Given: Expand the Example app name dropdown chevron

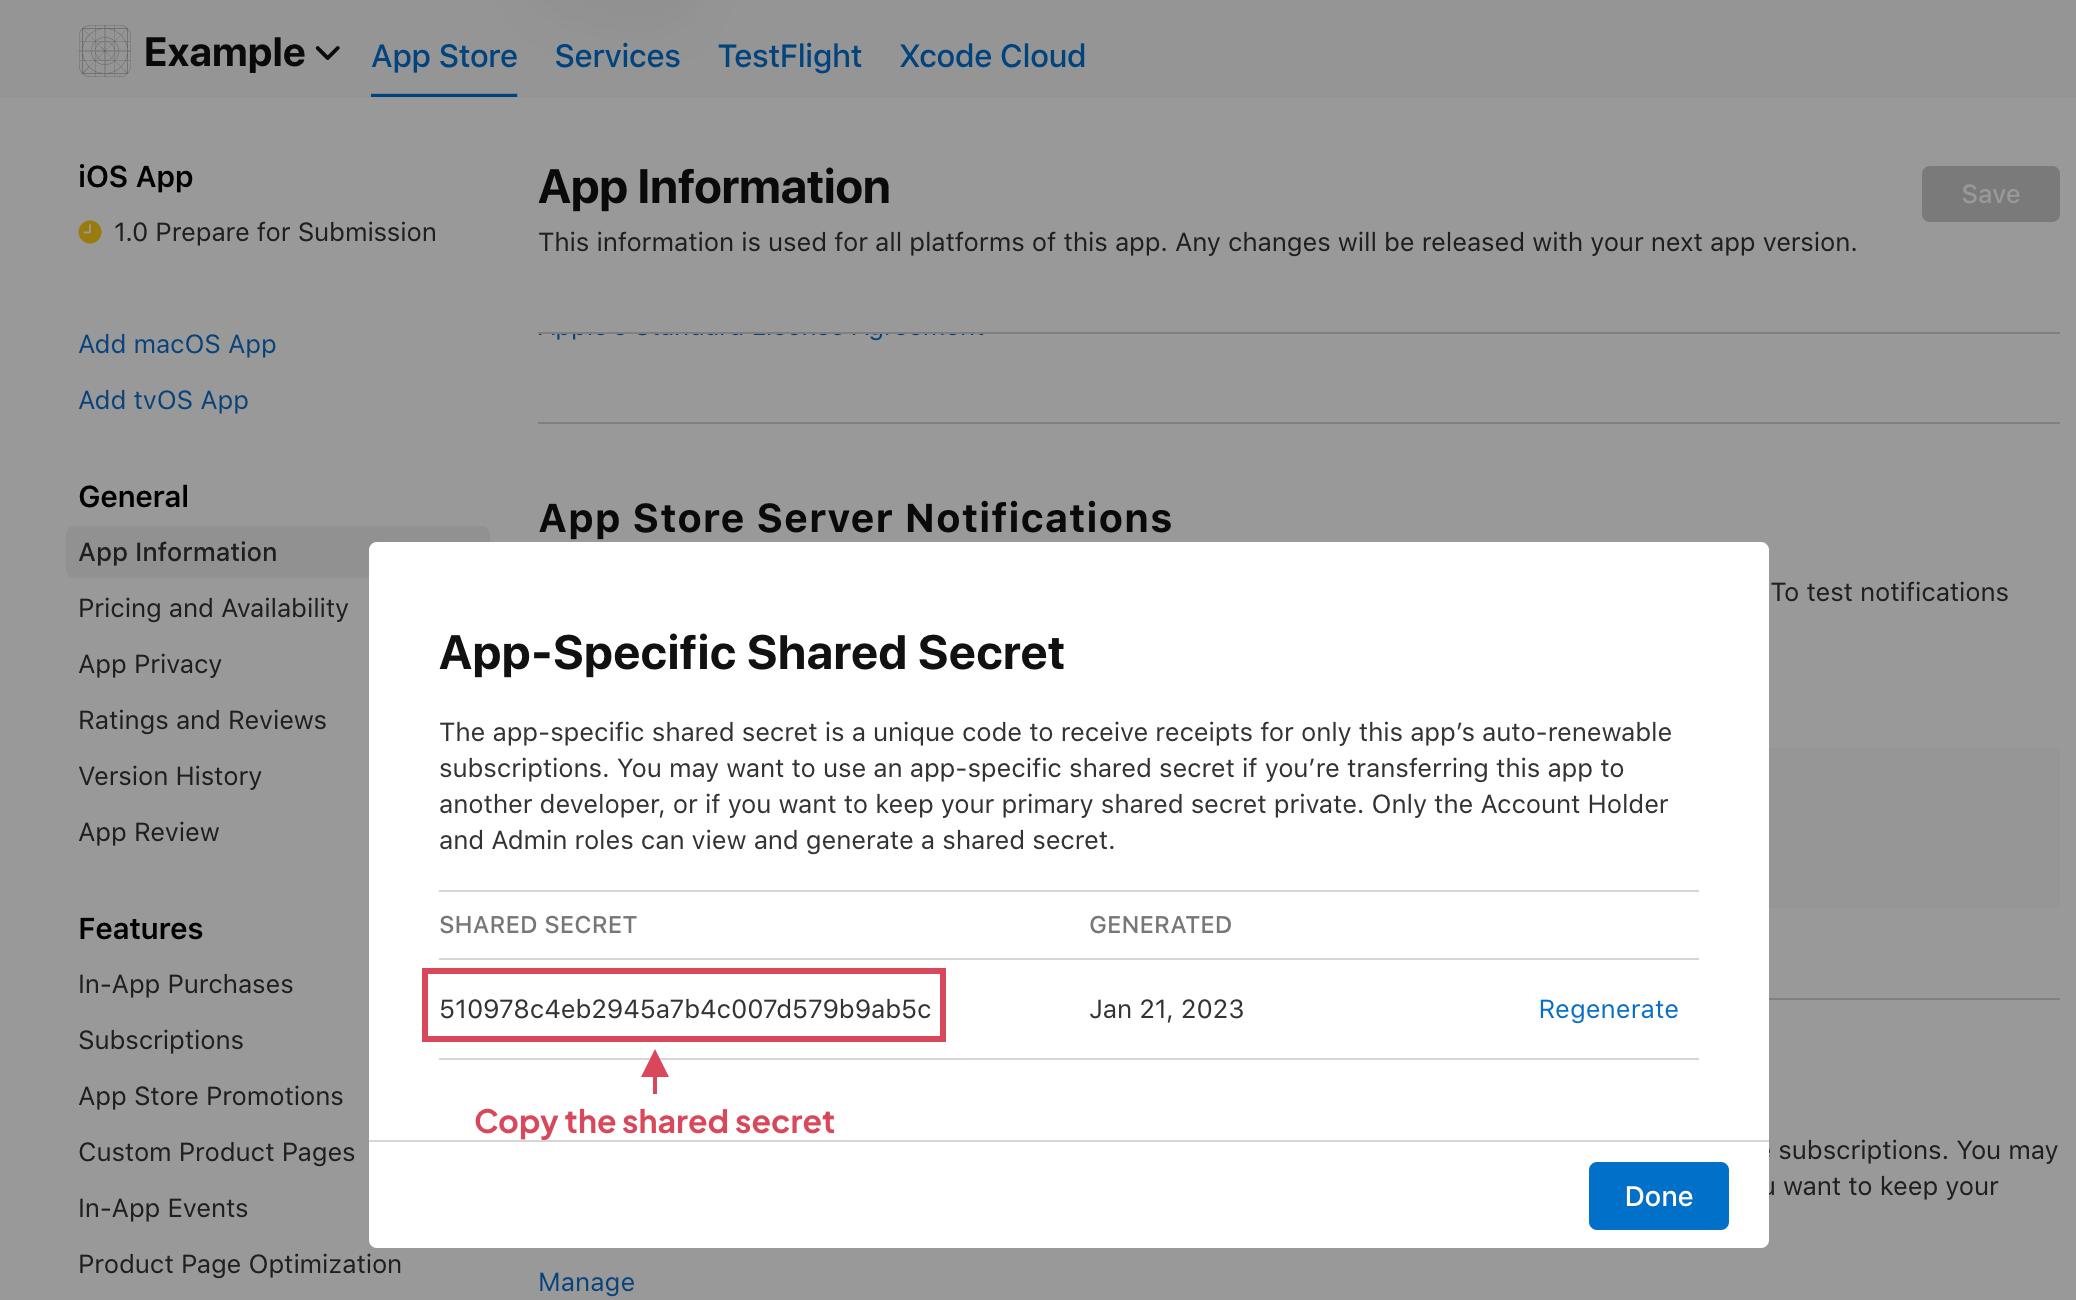Looking at the screenshot, I should coord(328,54).
